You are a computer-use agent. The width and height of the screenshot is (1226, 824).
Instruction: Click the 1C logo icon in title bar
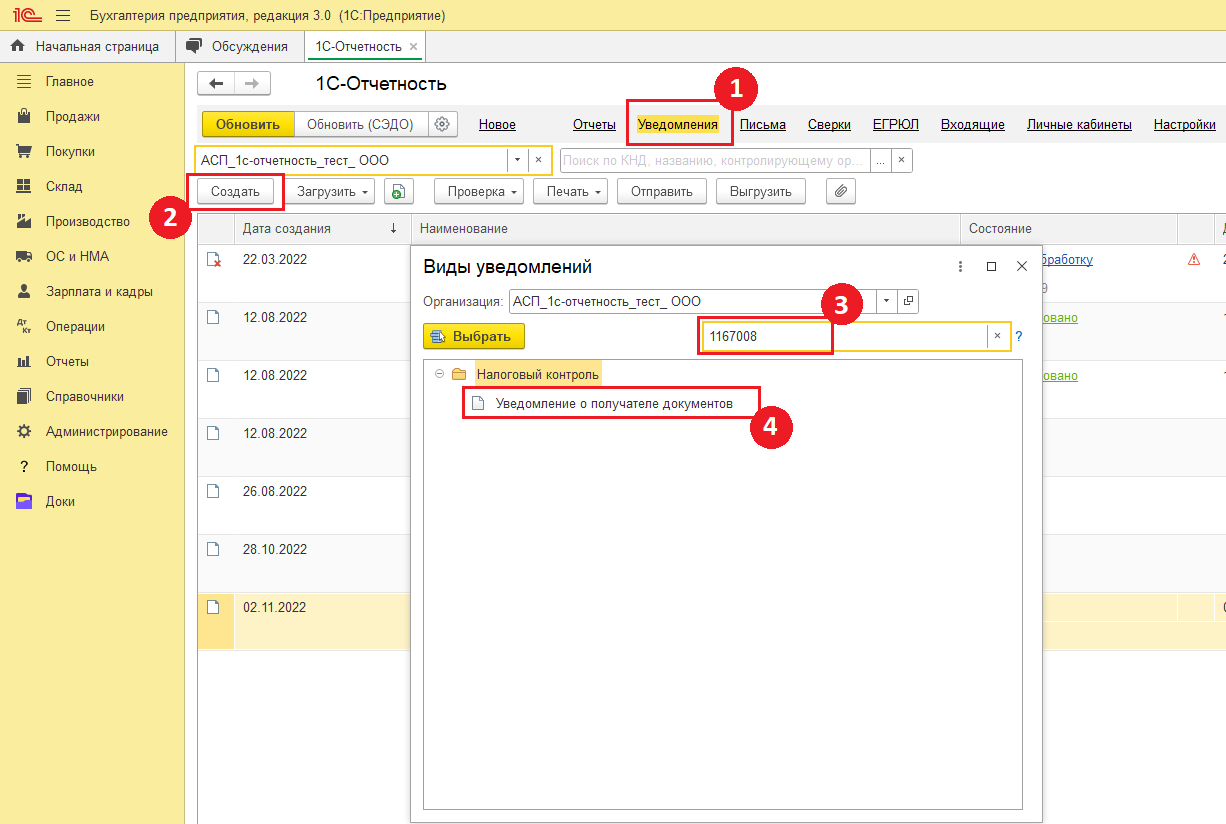(25, 16)
